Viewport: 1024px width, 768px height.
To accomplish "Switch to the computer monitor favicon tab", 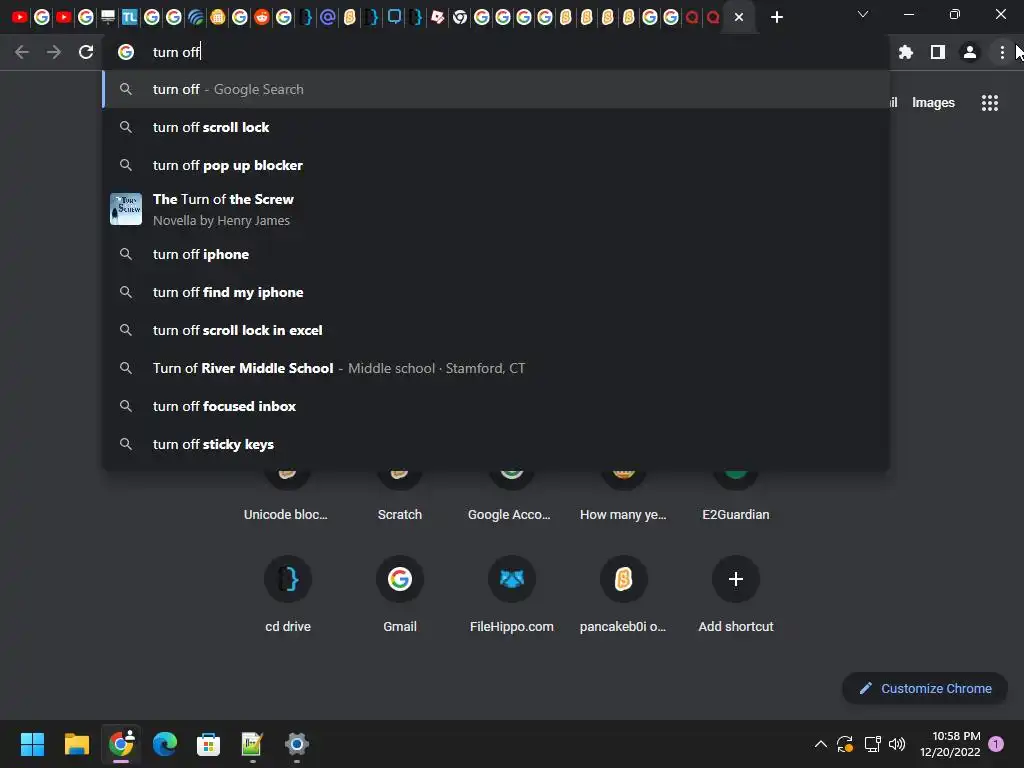I will click(108, 17).
